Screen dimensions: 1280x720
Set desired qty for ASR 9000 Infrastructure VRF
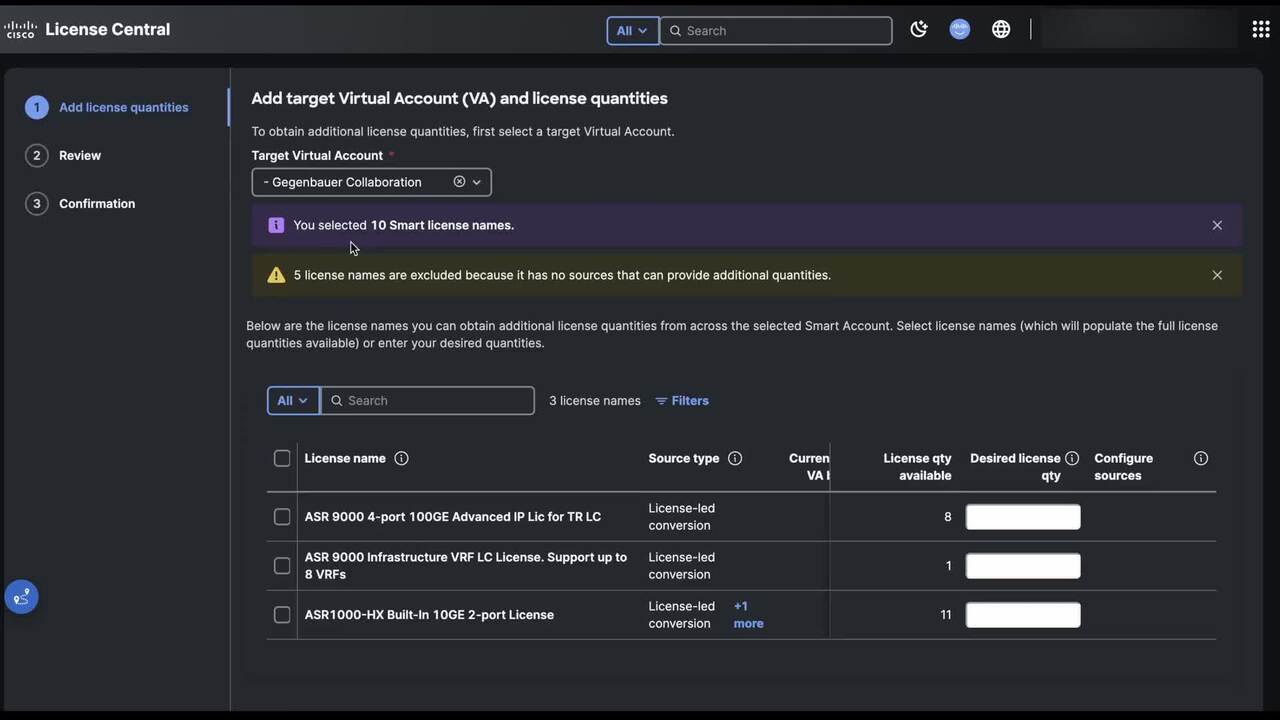pos(1023,566)
